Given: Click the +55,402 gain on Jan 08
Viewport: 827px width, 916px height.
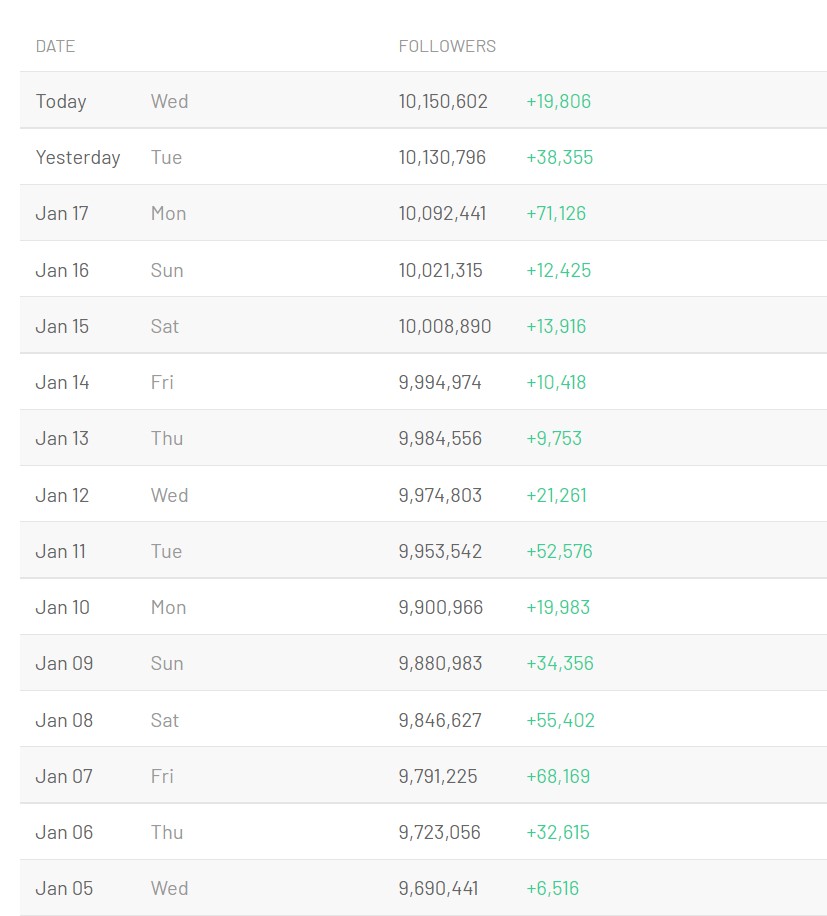Looking at the screenshot, I should pyautogui.click(x=561, y=720).
